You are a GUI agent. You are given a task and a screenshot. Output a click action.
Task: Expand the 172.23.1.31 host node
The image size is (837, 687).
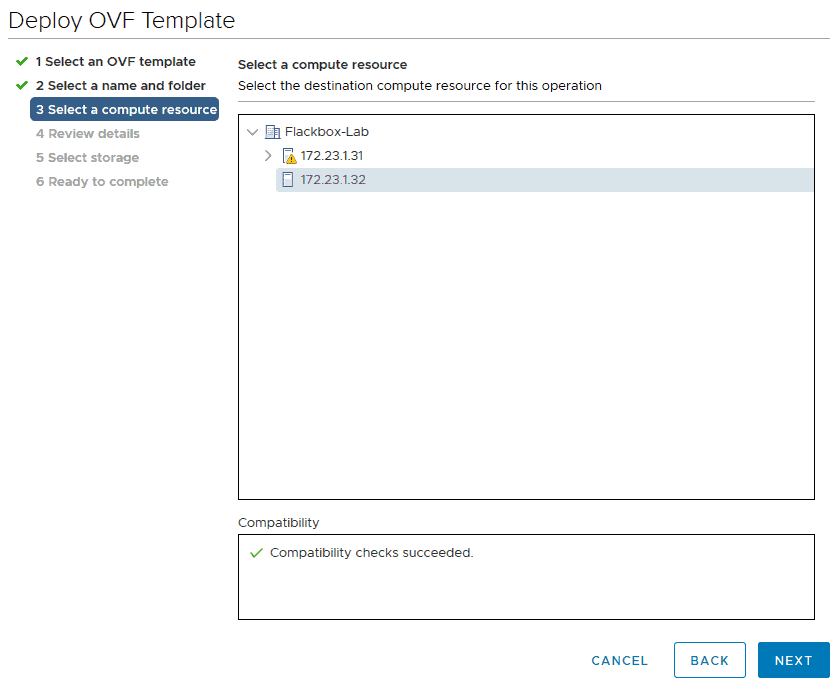point(268,156)
